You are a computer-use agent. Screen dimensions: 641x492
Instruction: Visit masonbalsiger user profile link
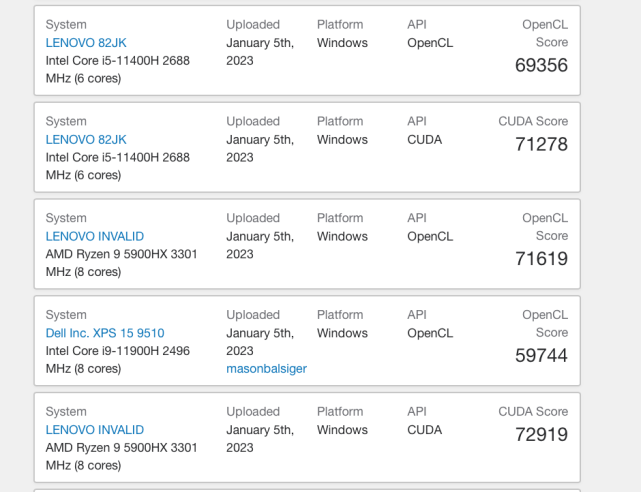click(x=266, y=369)
